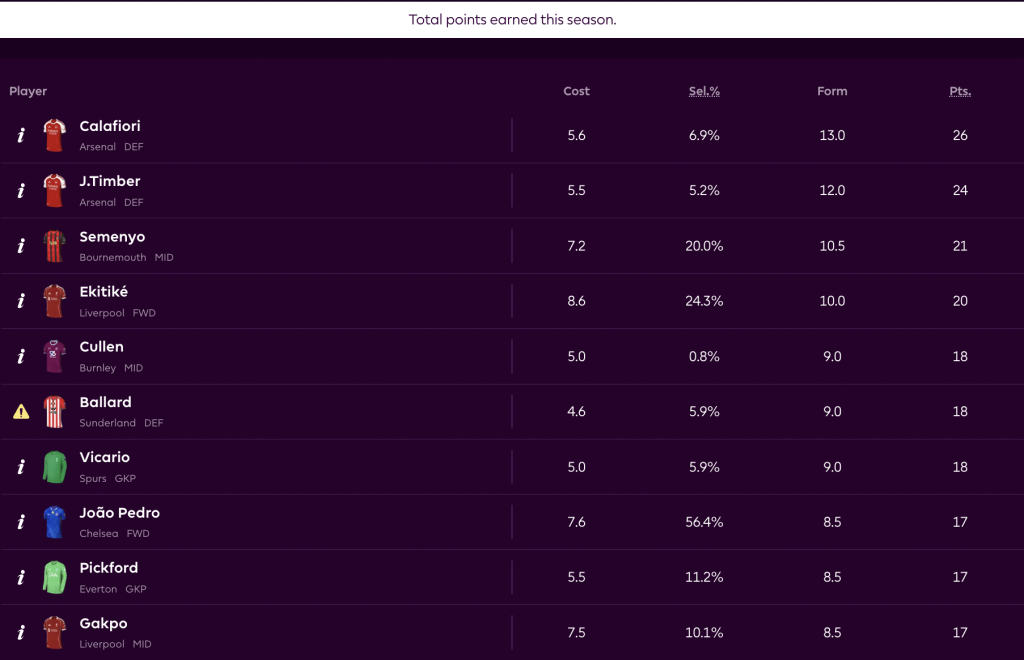Click the info icon beside Semenyo
Image resolution: width=1024 pixels, height=660 pixels.
coord(21,246)
